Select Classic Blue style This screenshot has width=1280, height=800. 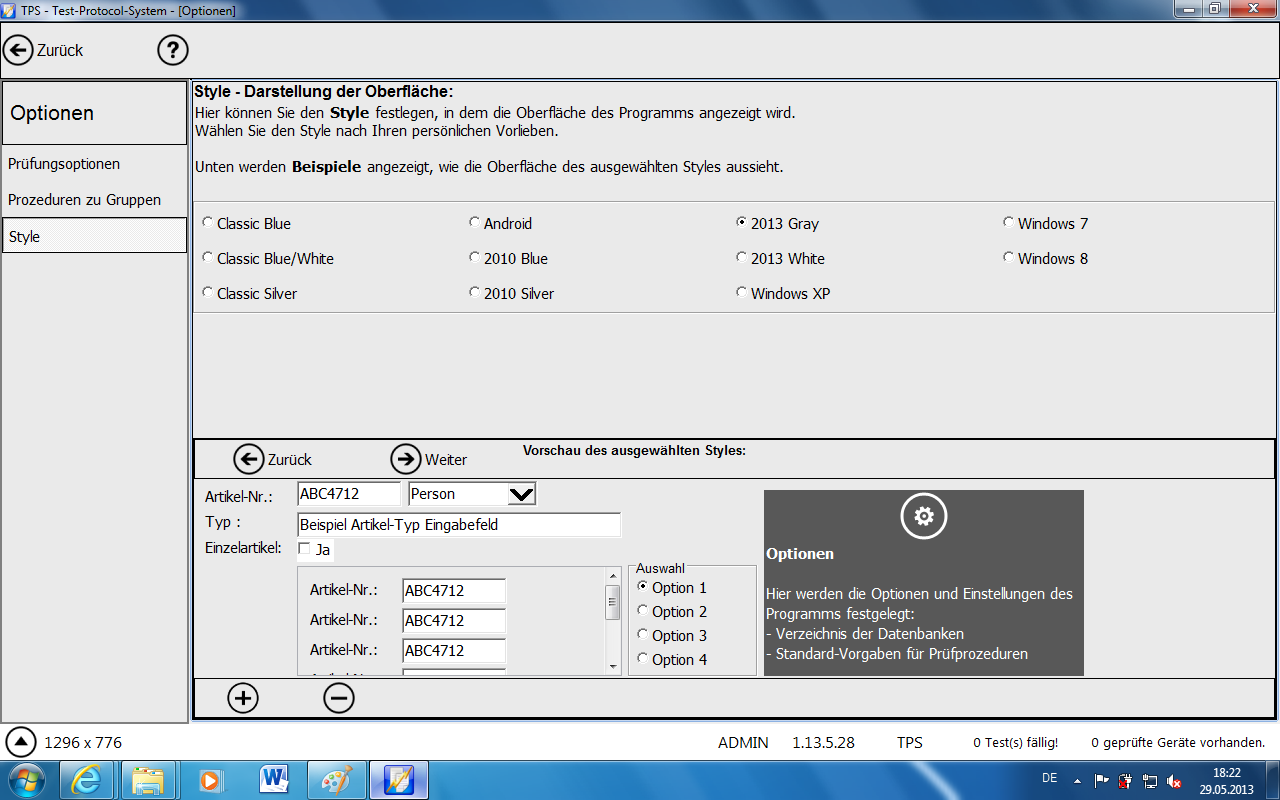pyautogui.click(x=246, y=223)
